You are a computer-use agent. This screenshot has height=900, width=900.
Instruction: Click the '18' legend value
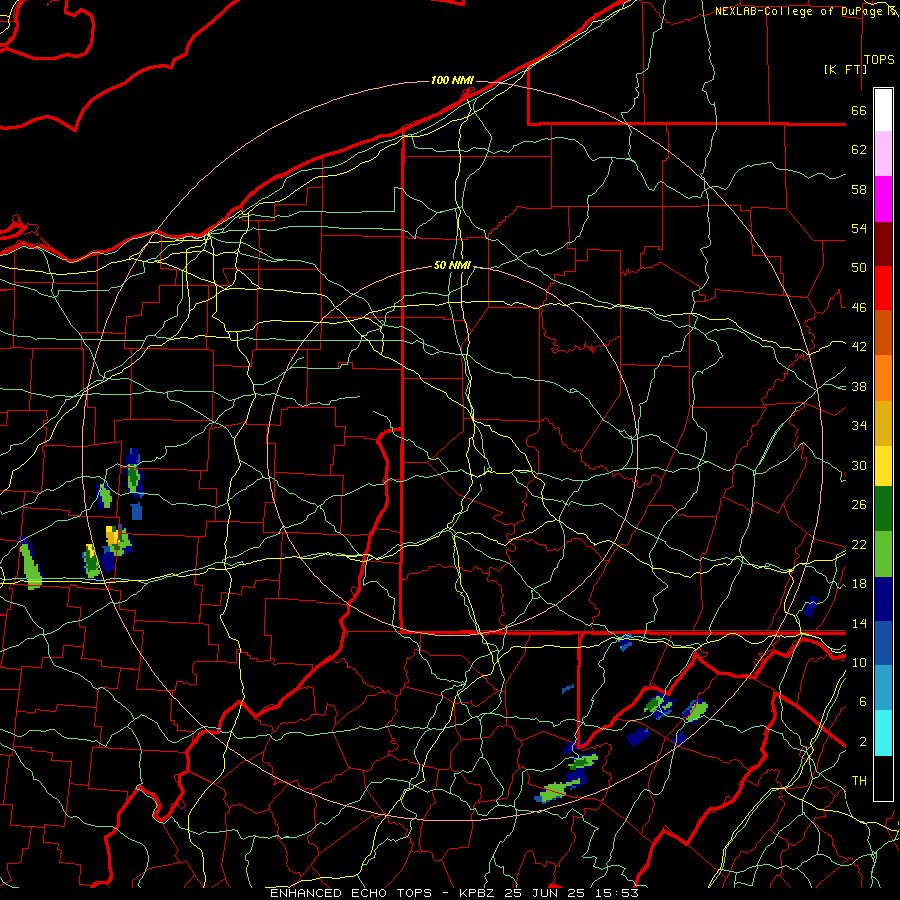(x=859, y=584)
